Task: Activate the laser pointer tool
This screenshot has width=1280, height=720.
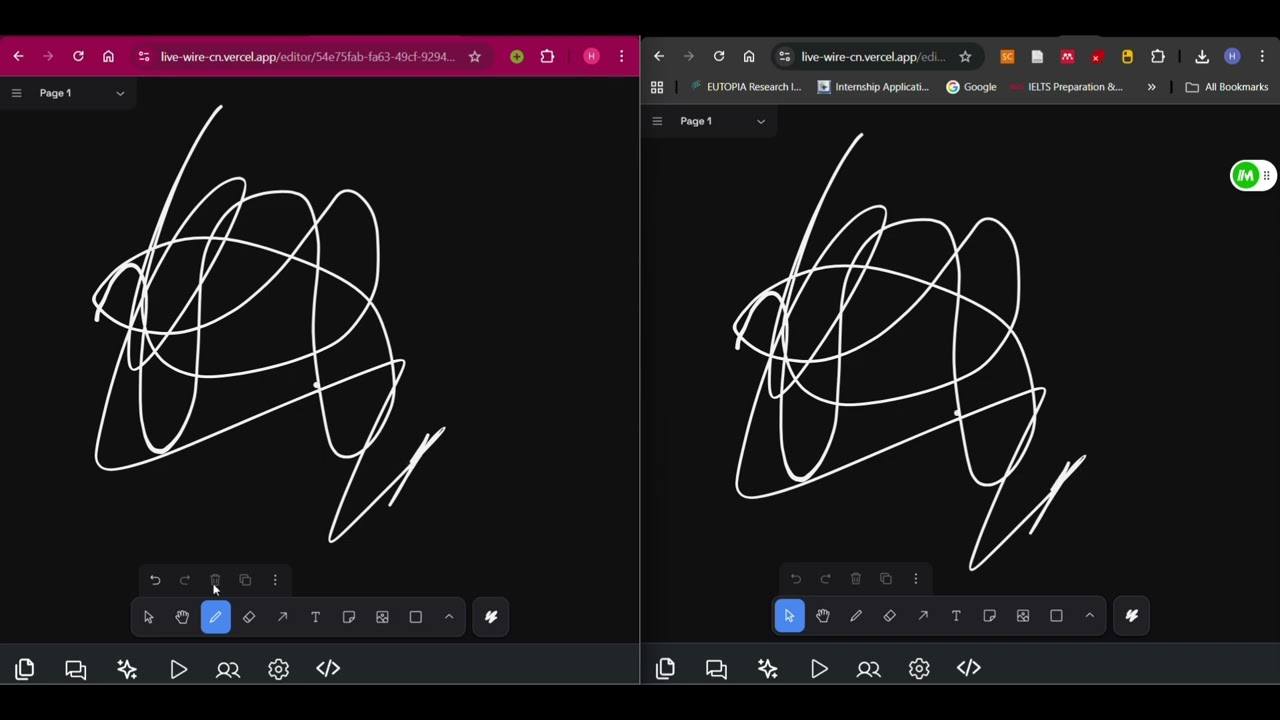Action: point(490,617)
